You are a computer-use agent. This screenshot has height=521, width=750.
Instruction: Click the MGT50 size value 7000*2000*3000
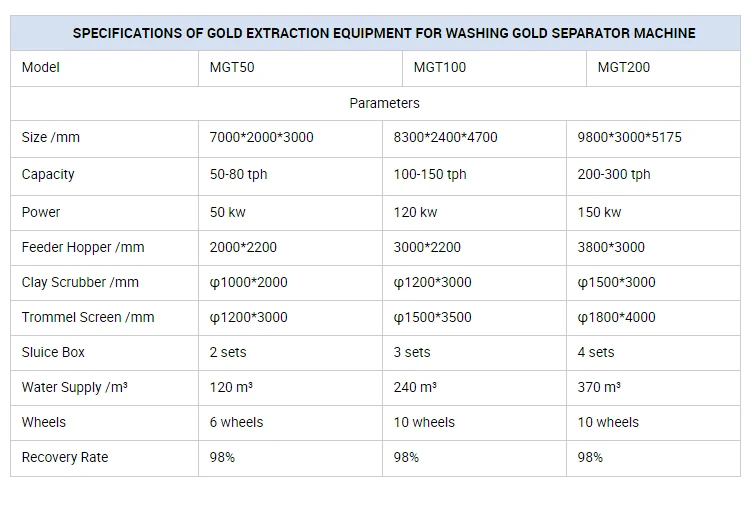pyautogui.click(x=261, y=137)
